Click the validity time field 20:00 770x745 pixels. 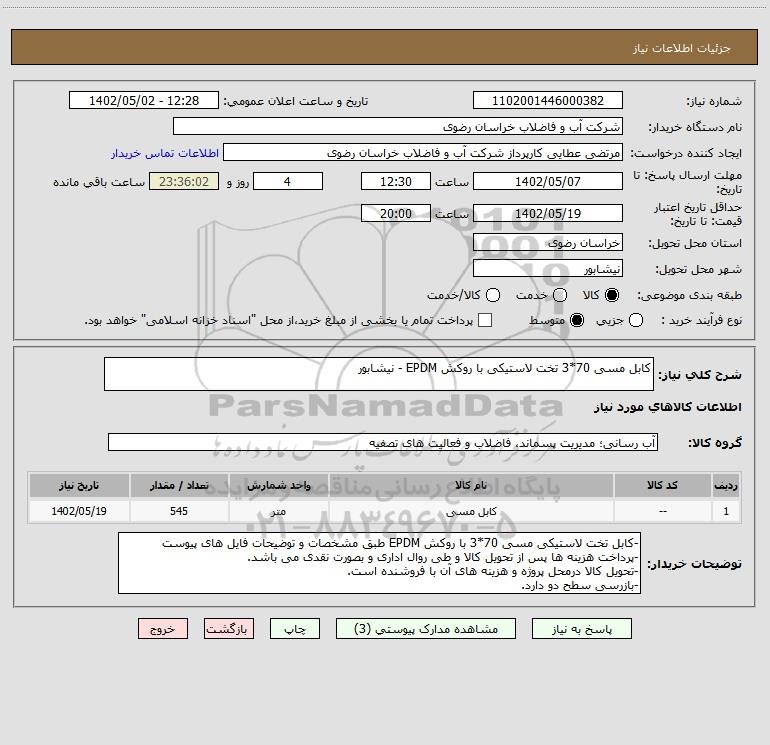click(396, 213)
